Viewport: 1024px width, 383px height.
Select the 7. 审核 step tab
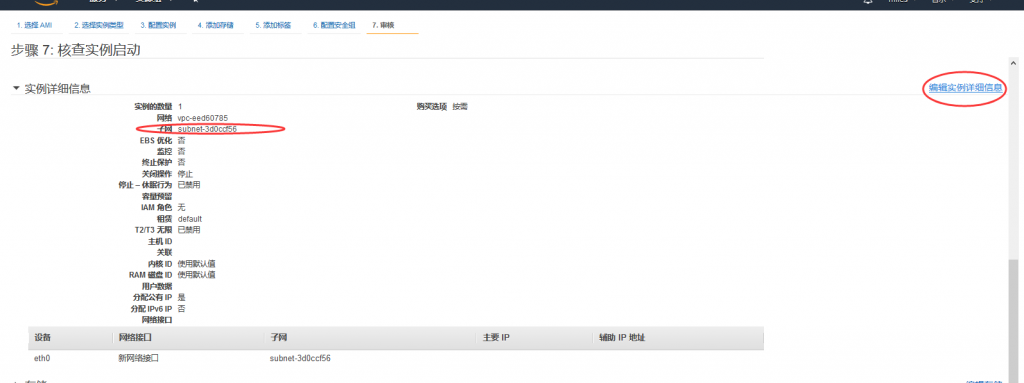click(x=383, y=25)
